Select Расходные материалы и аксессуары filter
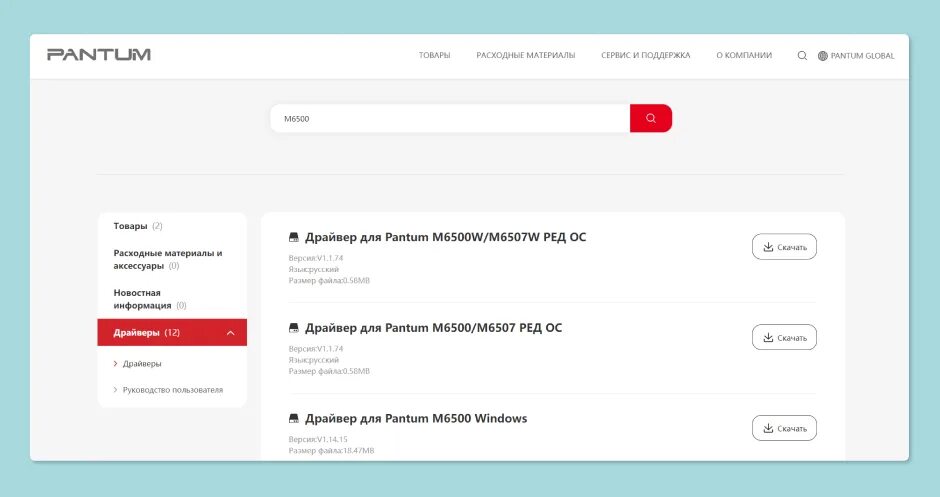The height and width of the screenshot is (497, 940). click(x=168, y=259)
